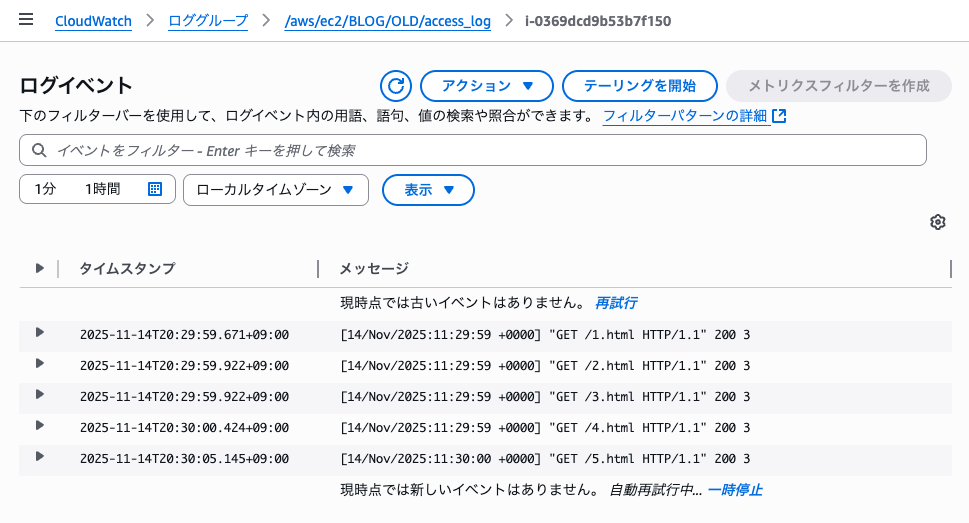Open the アクション dropdown menu

[x=487, y=86]
